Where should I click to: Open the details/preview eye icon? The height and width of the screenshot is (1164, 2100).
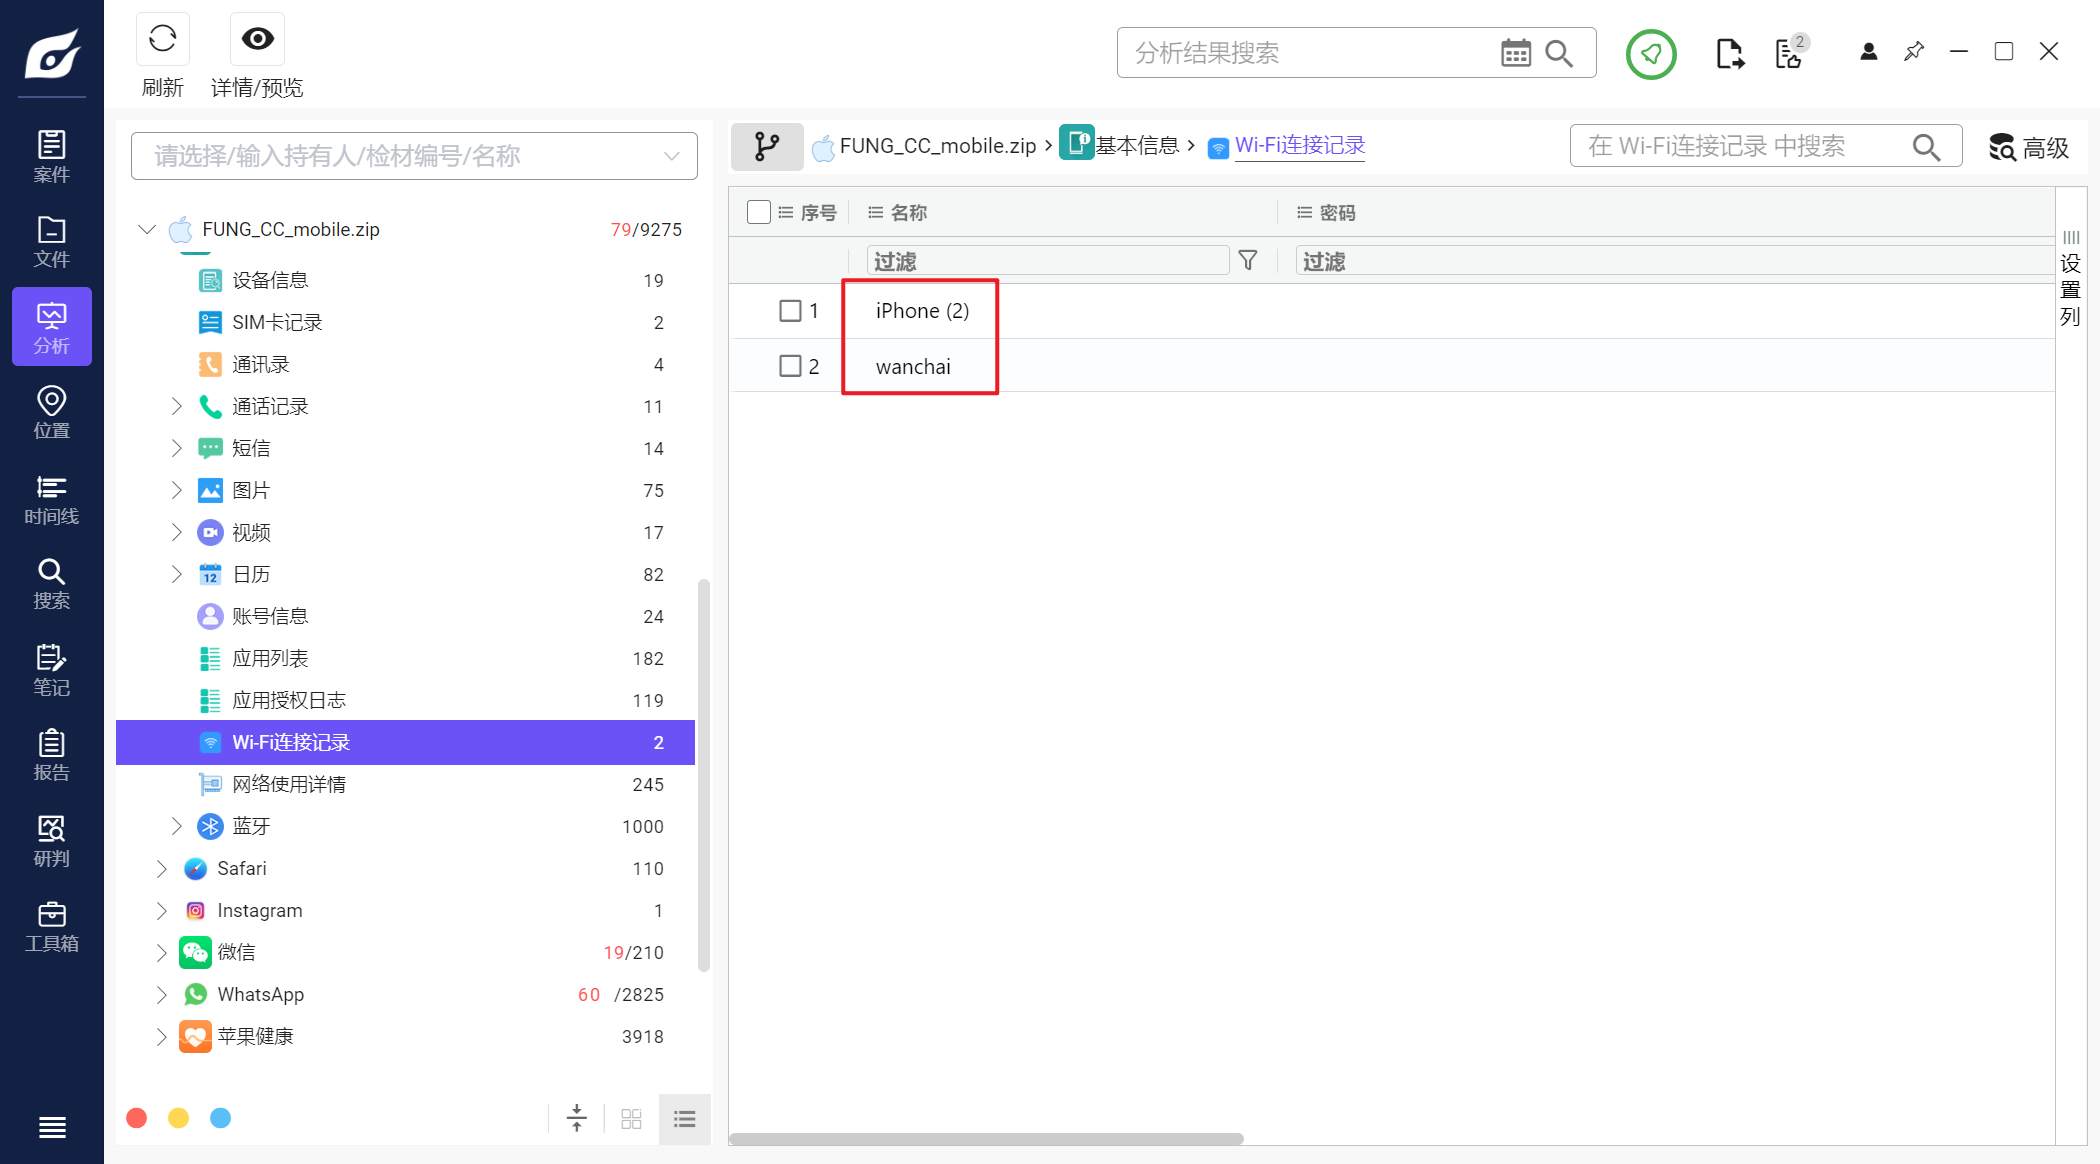pyautogui.click(x=257, y=39)
